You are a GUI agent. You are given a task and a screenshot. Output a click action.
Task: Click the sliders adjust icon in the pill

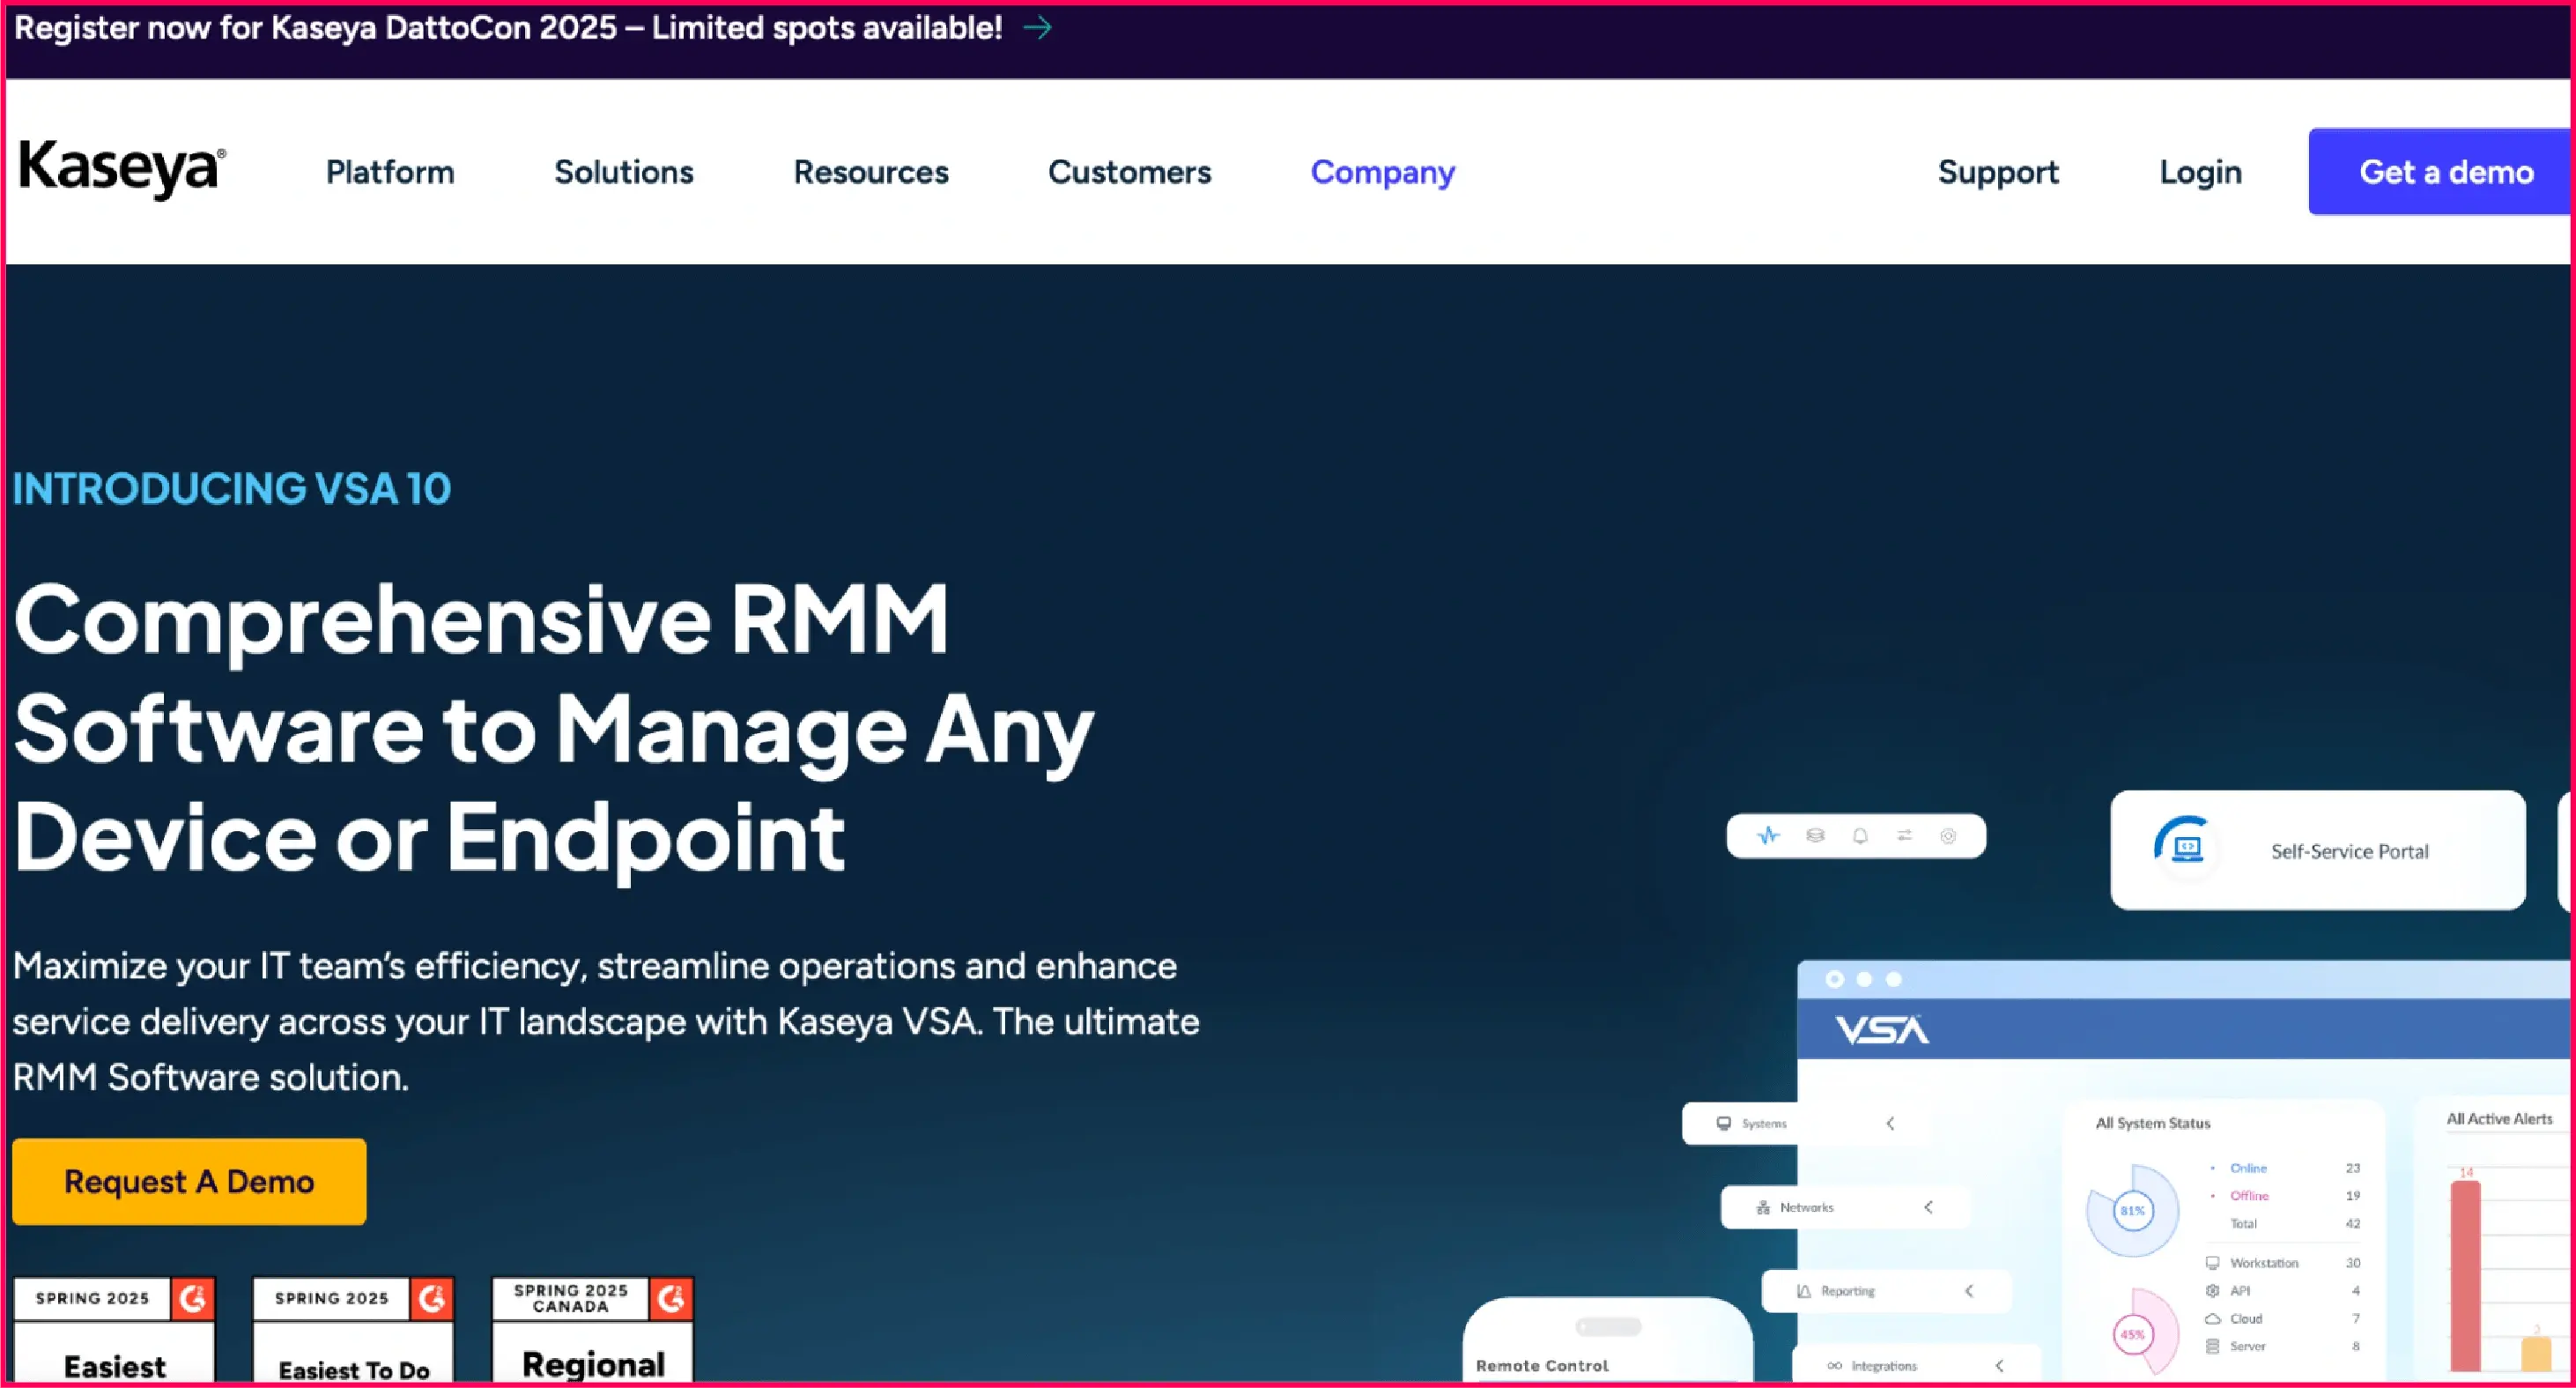(x=1904, y=836)
